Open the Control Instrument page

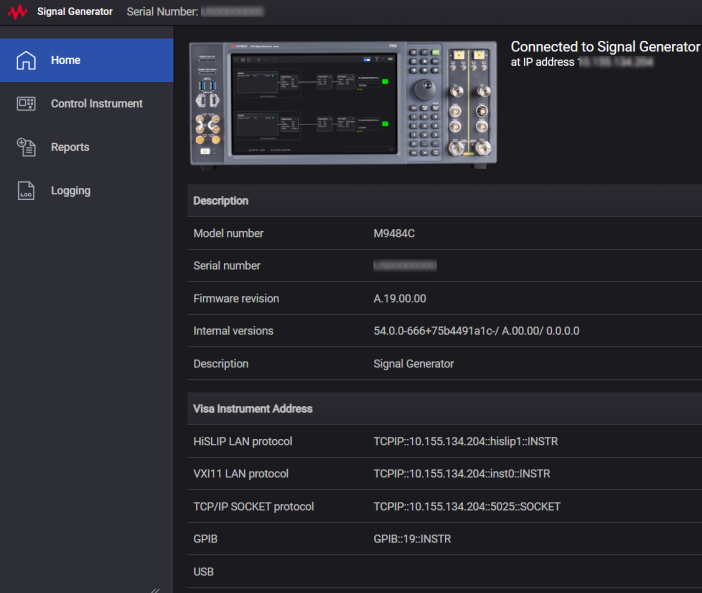point(87,103)
